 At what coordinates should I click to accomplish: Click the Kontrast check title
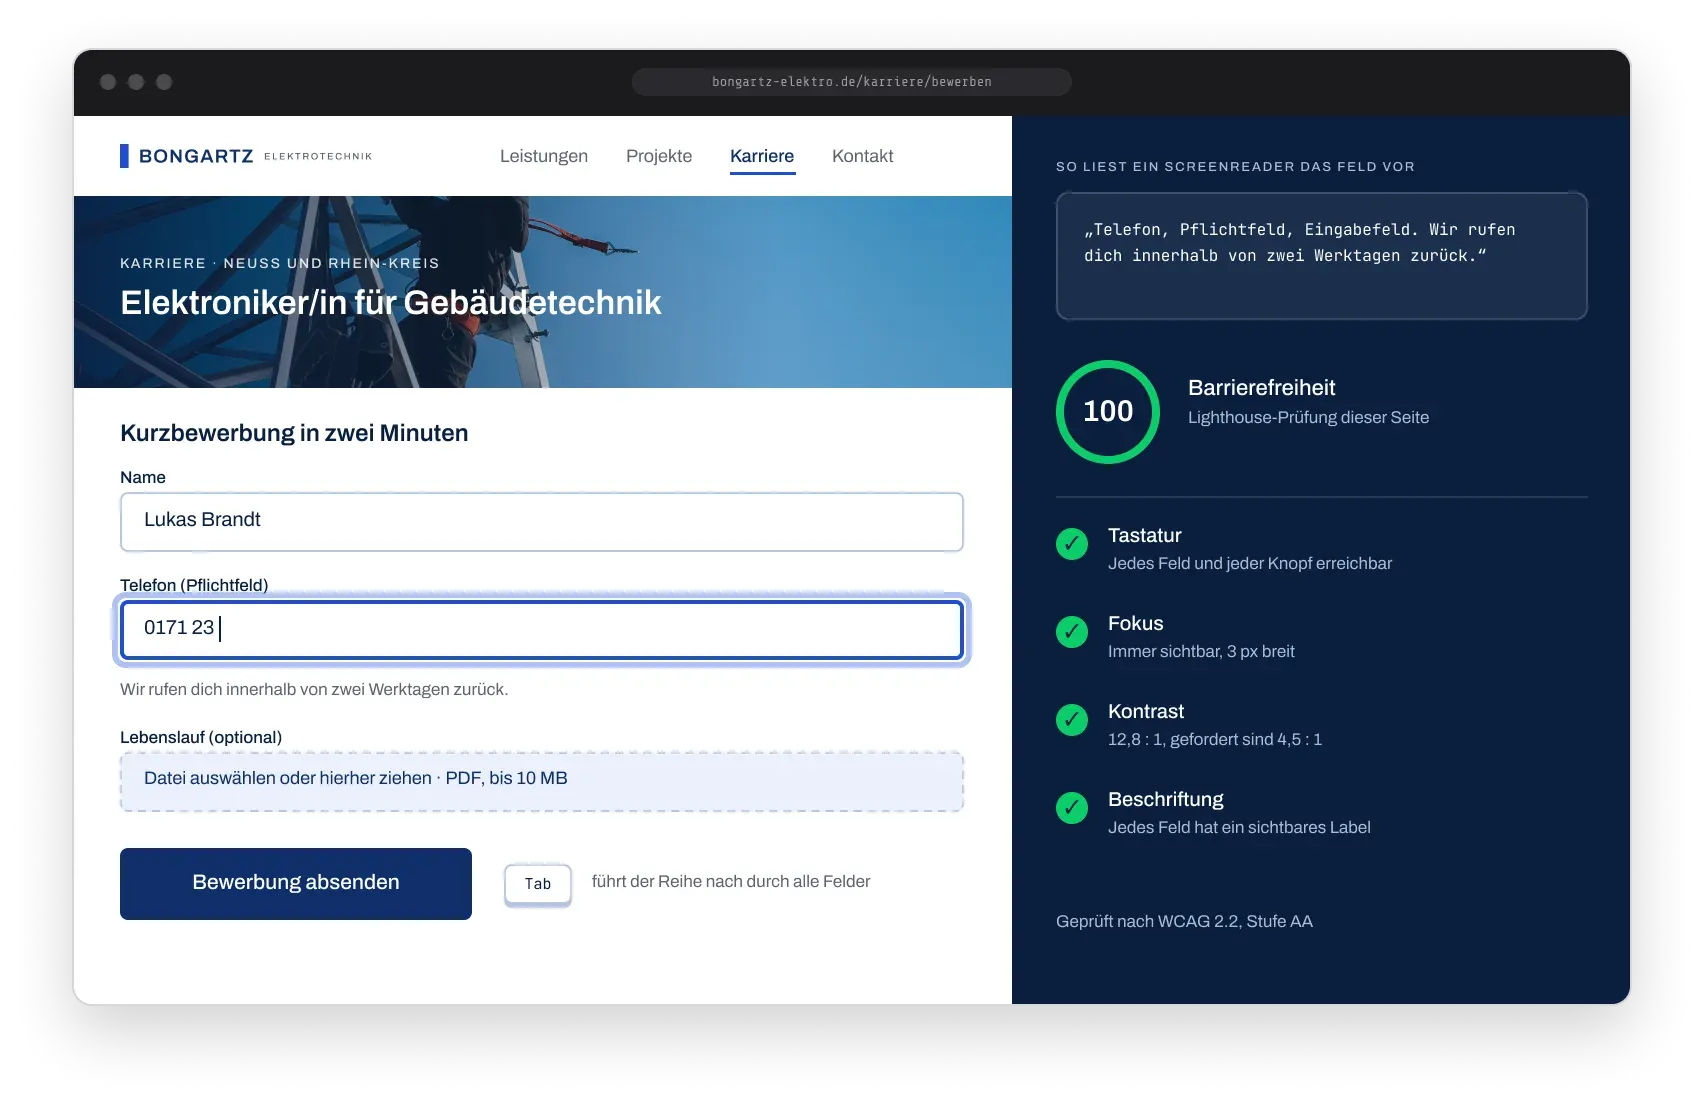pyautogui.click(x=1146, y=711)
